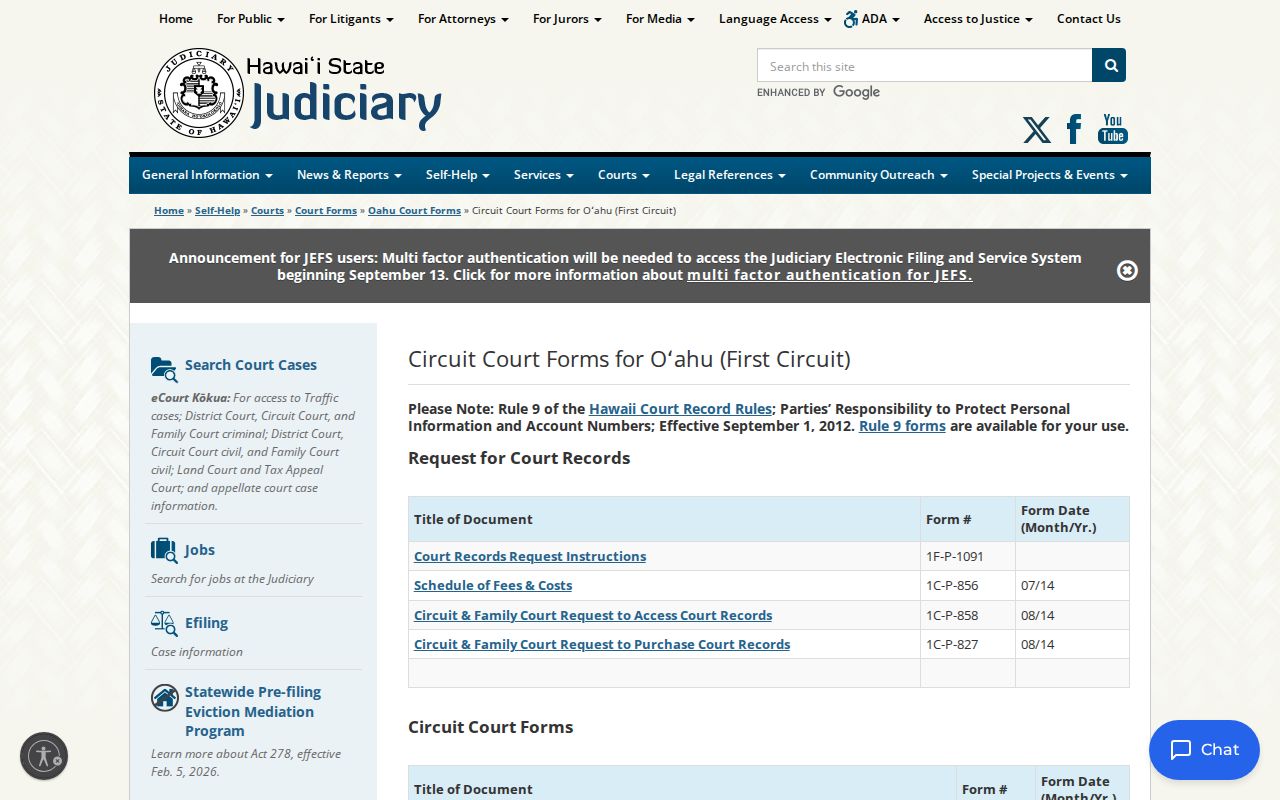Follow the Oahu Court Forms breadcrumb
This screenshot has height=800, width=1280.
click(414, 211)
